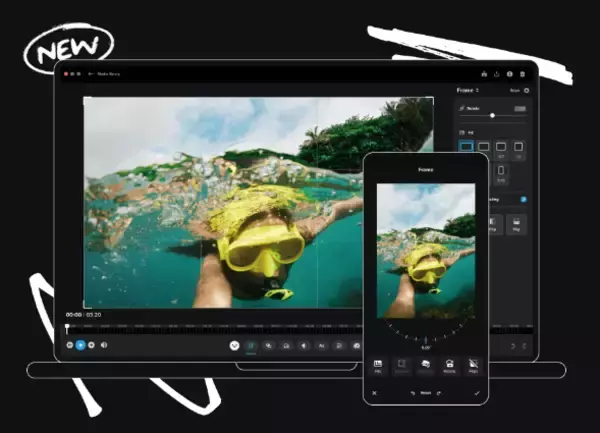
Task: Open the Aa text tool in laptop toolbar
Action: pos(321,346)
